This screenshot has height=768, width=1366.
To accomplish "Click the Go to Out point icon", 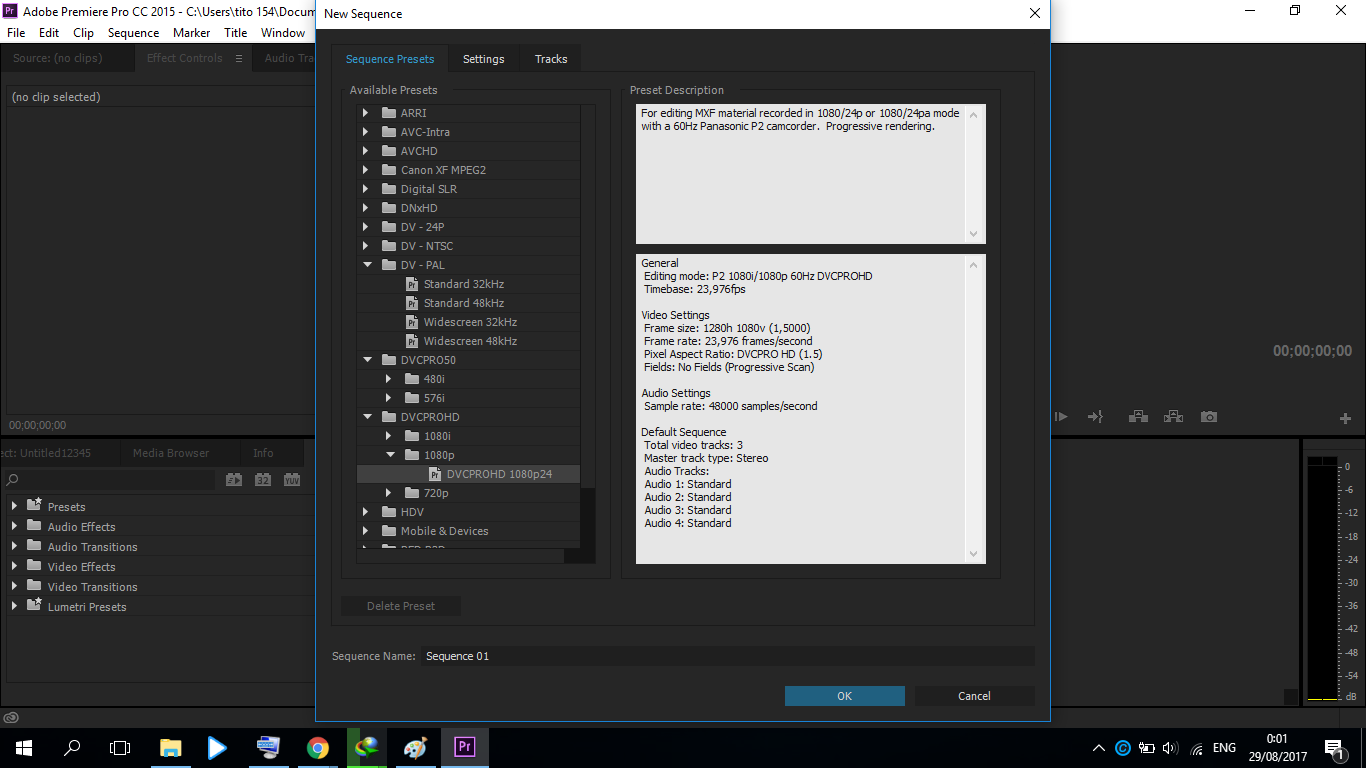I will 1095,417.
